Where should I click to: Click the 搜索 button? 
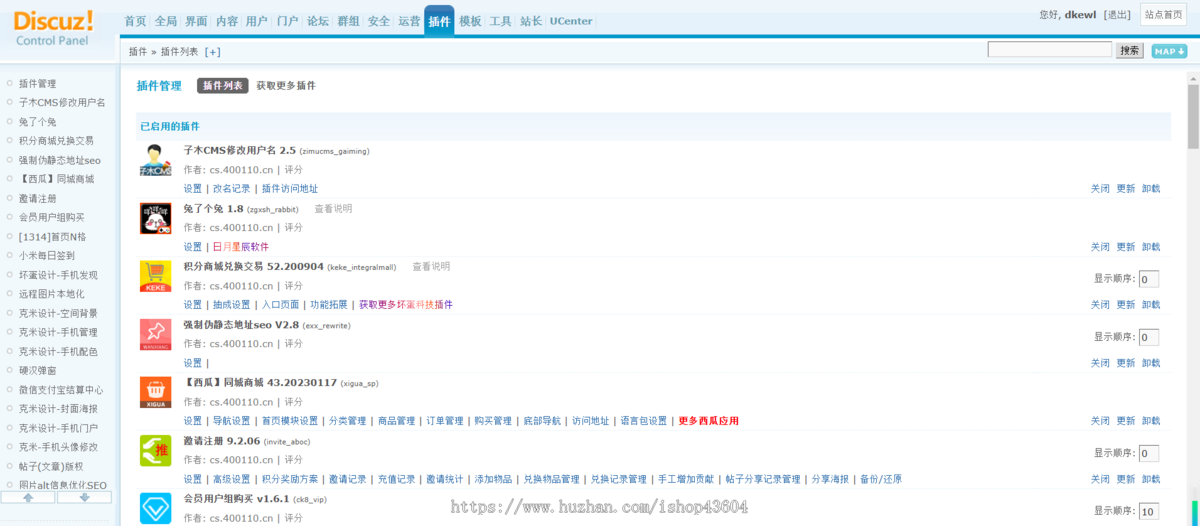click(x=1130, y=50)
